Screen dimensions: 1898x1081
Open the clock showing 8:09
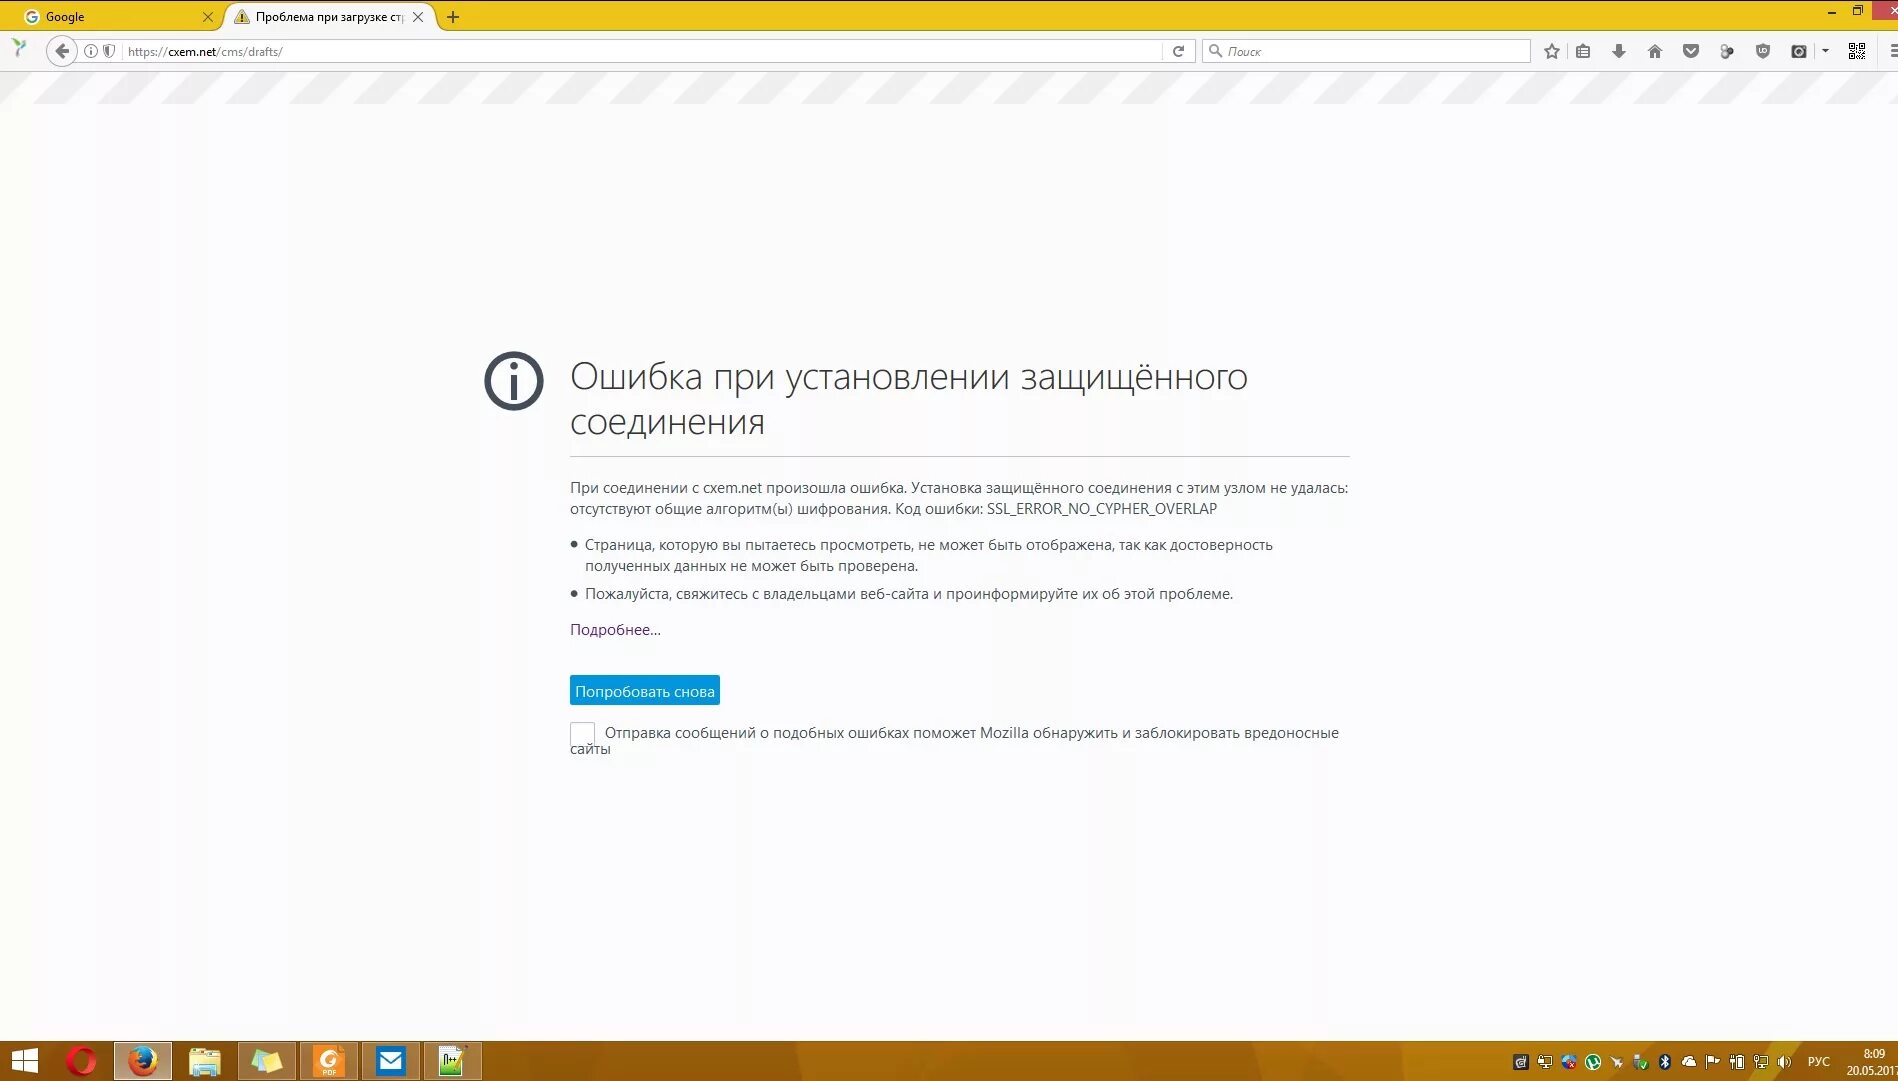click(x=1872, y=1062)
